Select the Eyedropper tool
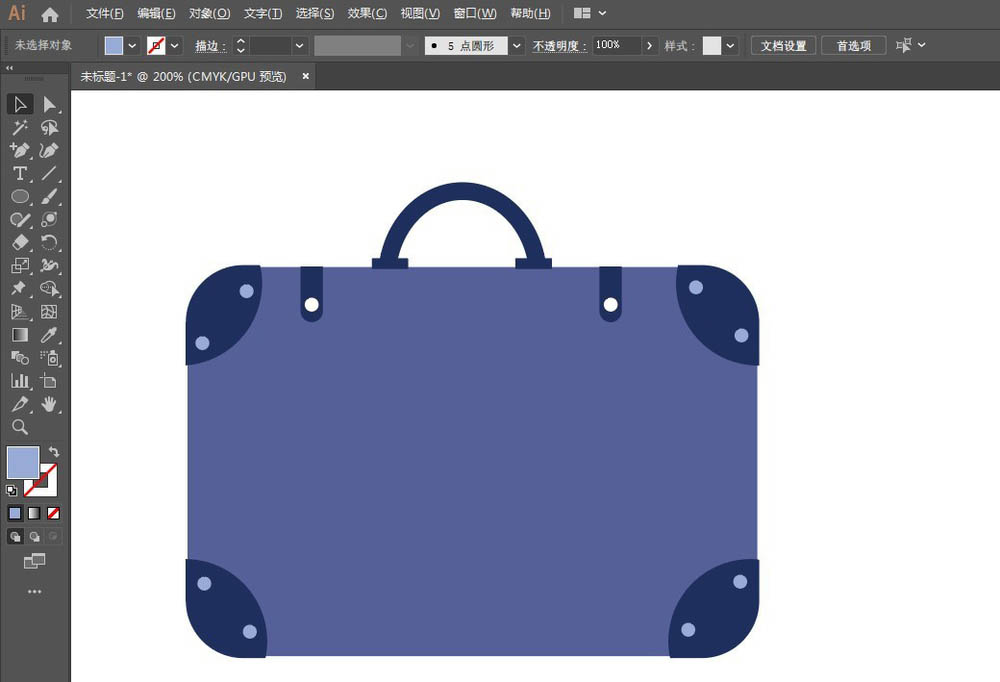This screenshot has width=1000, height=682. pos(49,335)
